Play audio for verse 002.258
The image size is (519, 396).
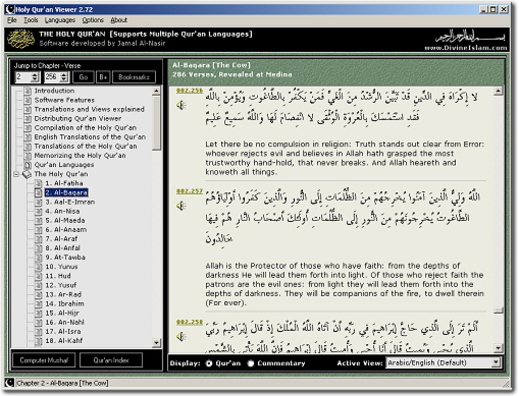coord(181,336)
